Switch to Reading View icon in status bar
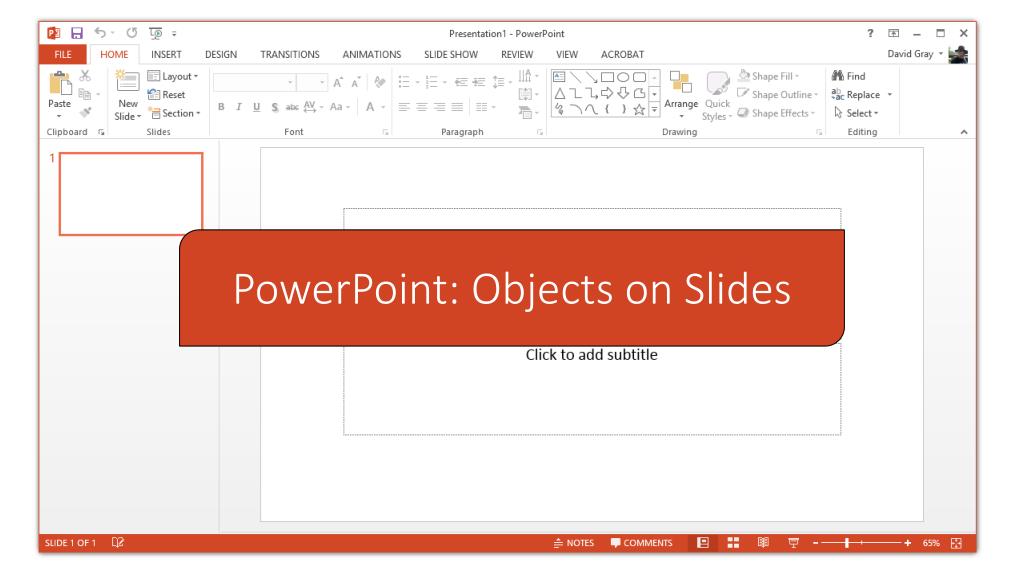 point(763,543)
